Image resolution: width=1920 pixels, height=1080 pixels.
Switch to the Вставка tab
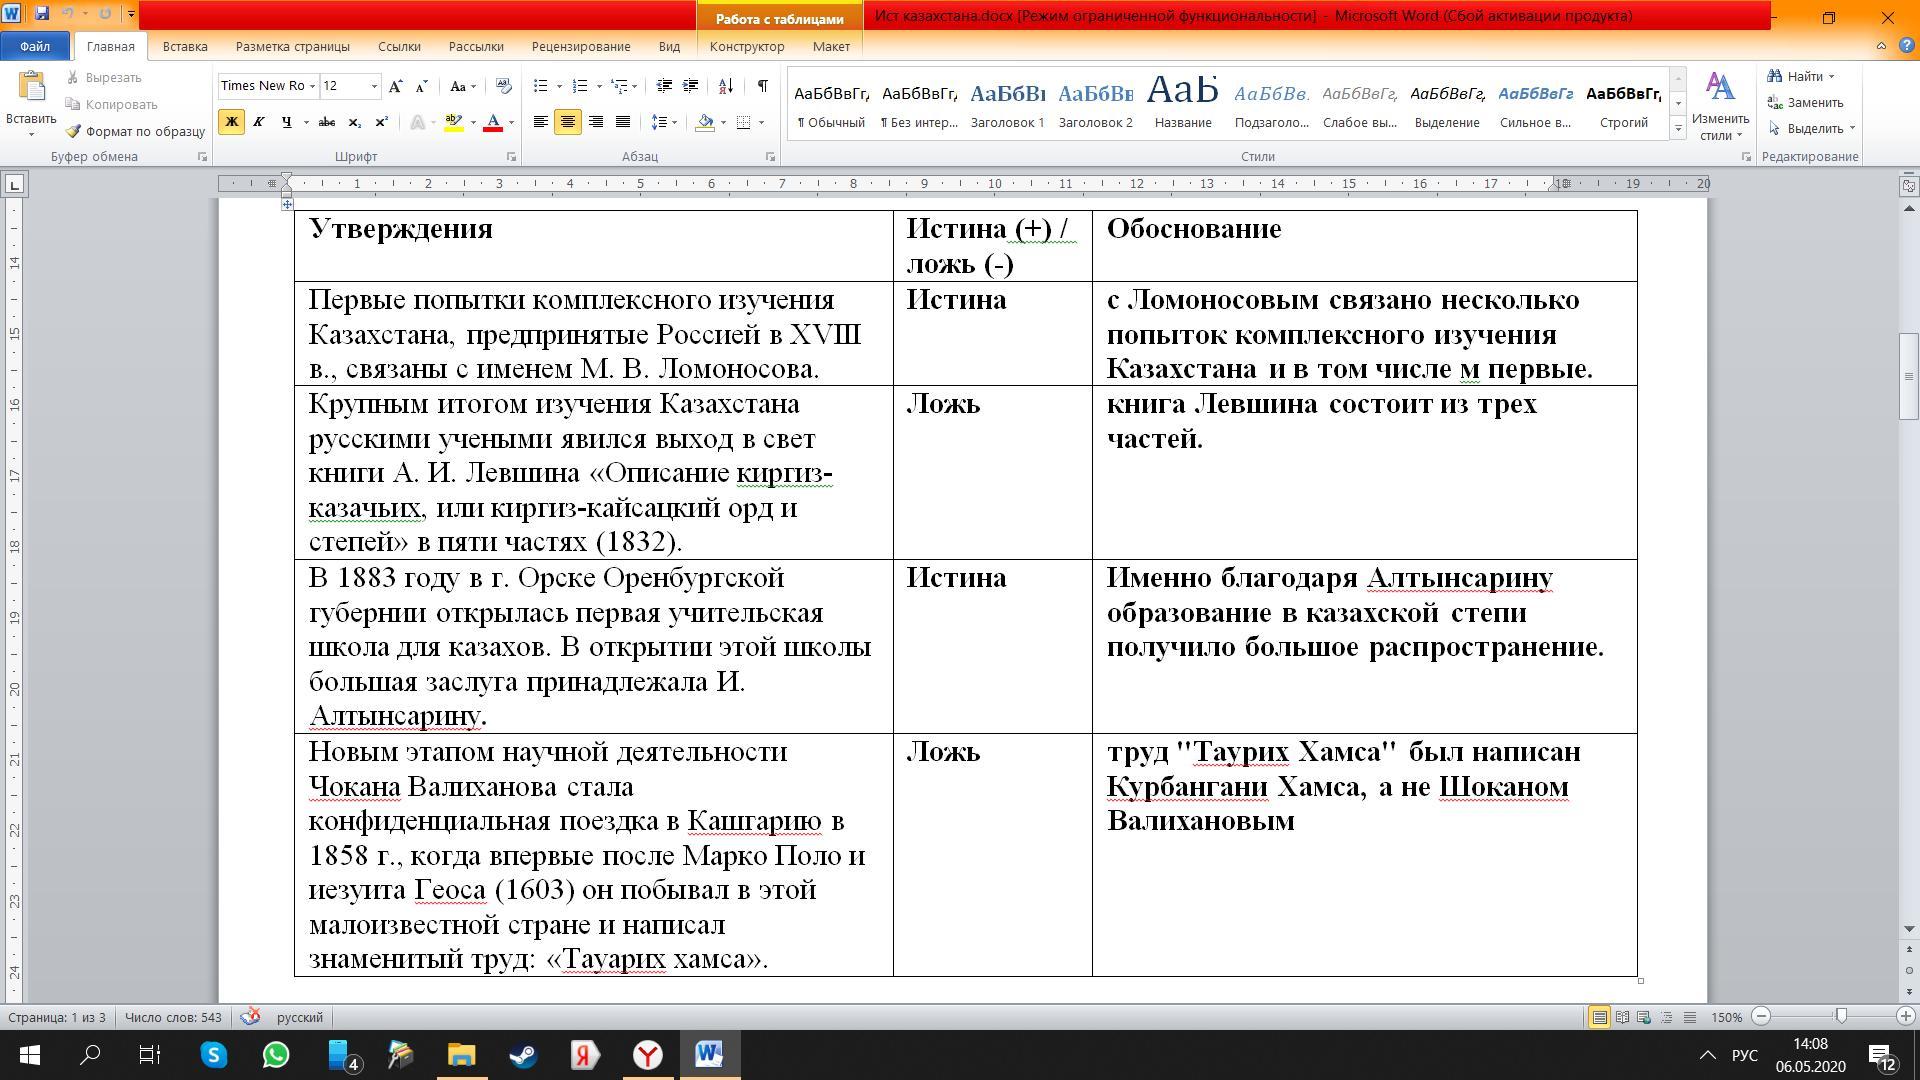185,46
